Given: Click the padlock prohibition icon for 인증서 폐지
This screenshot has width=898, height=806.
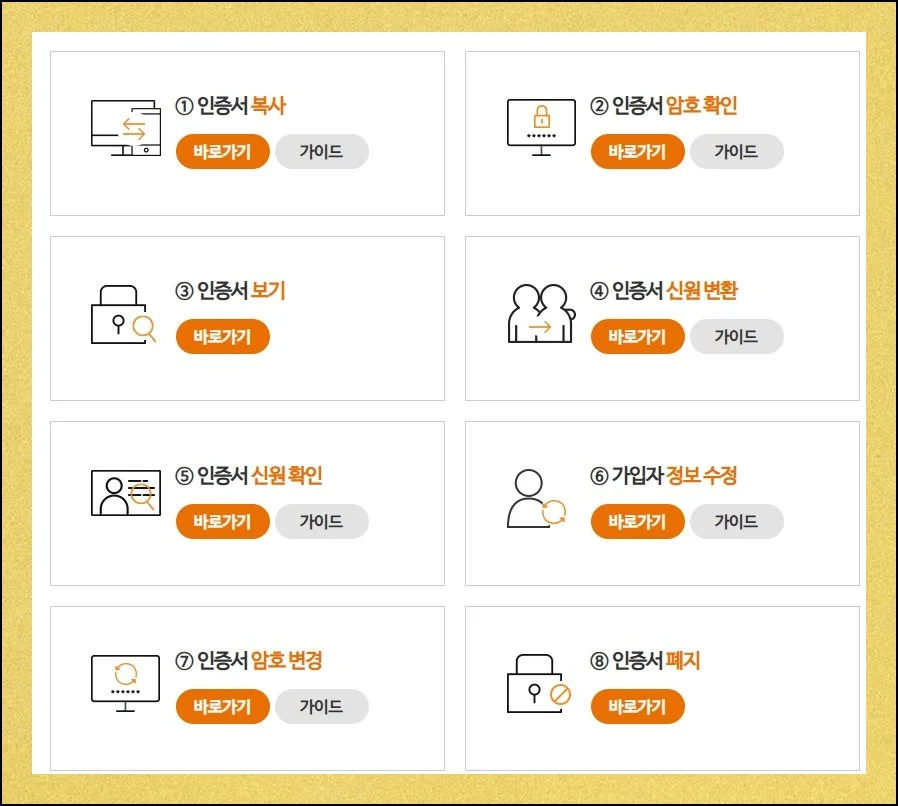Looking at the screenshot, I should pyautogui.click(x=537, y=685).
